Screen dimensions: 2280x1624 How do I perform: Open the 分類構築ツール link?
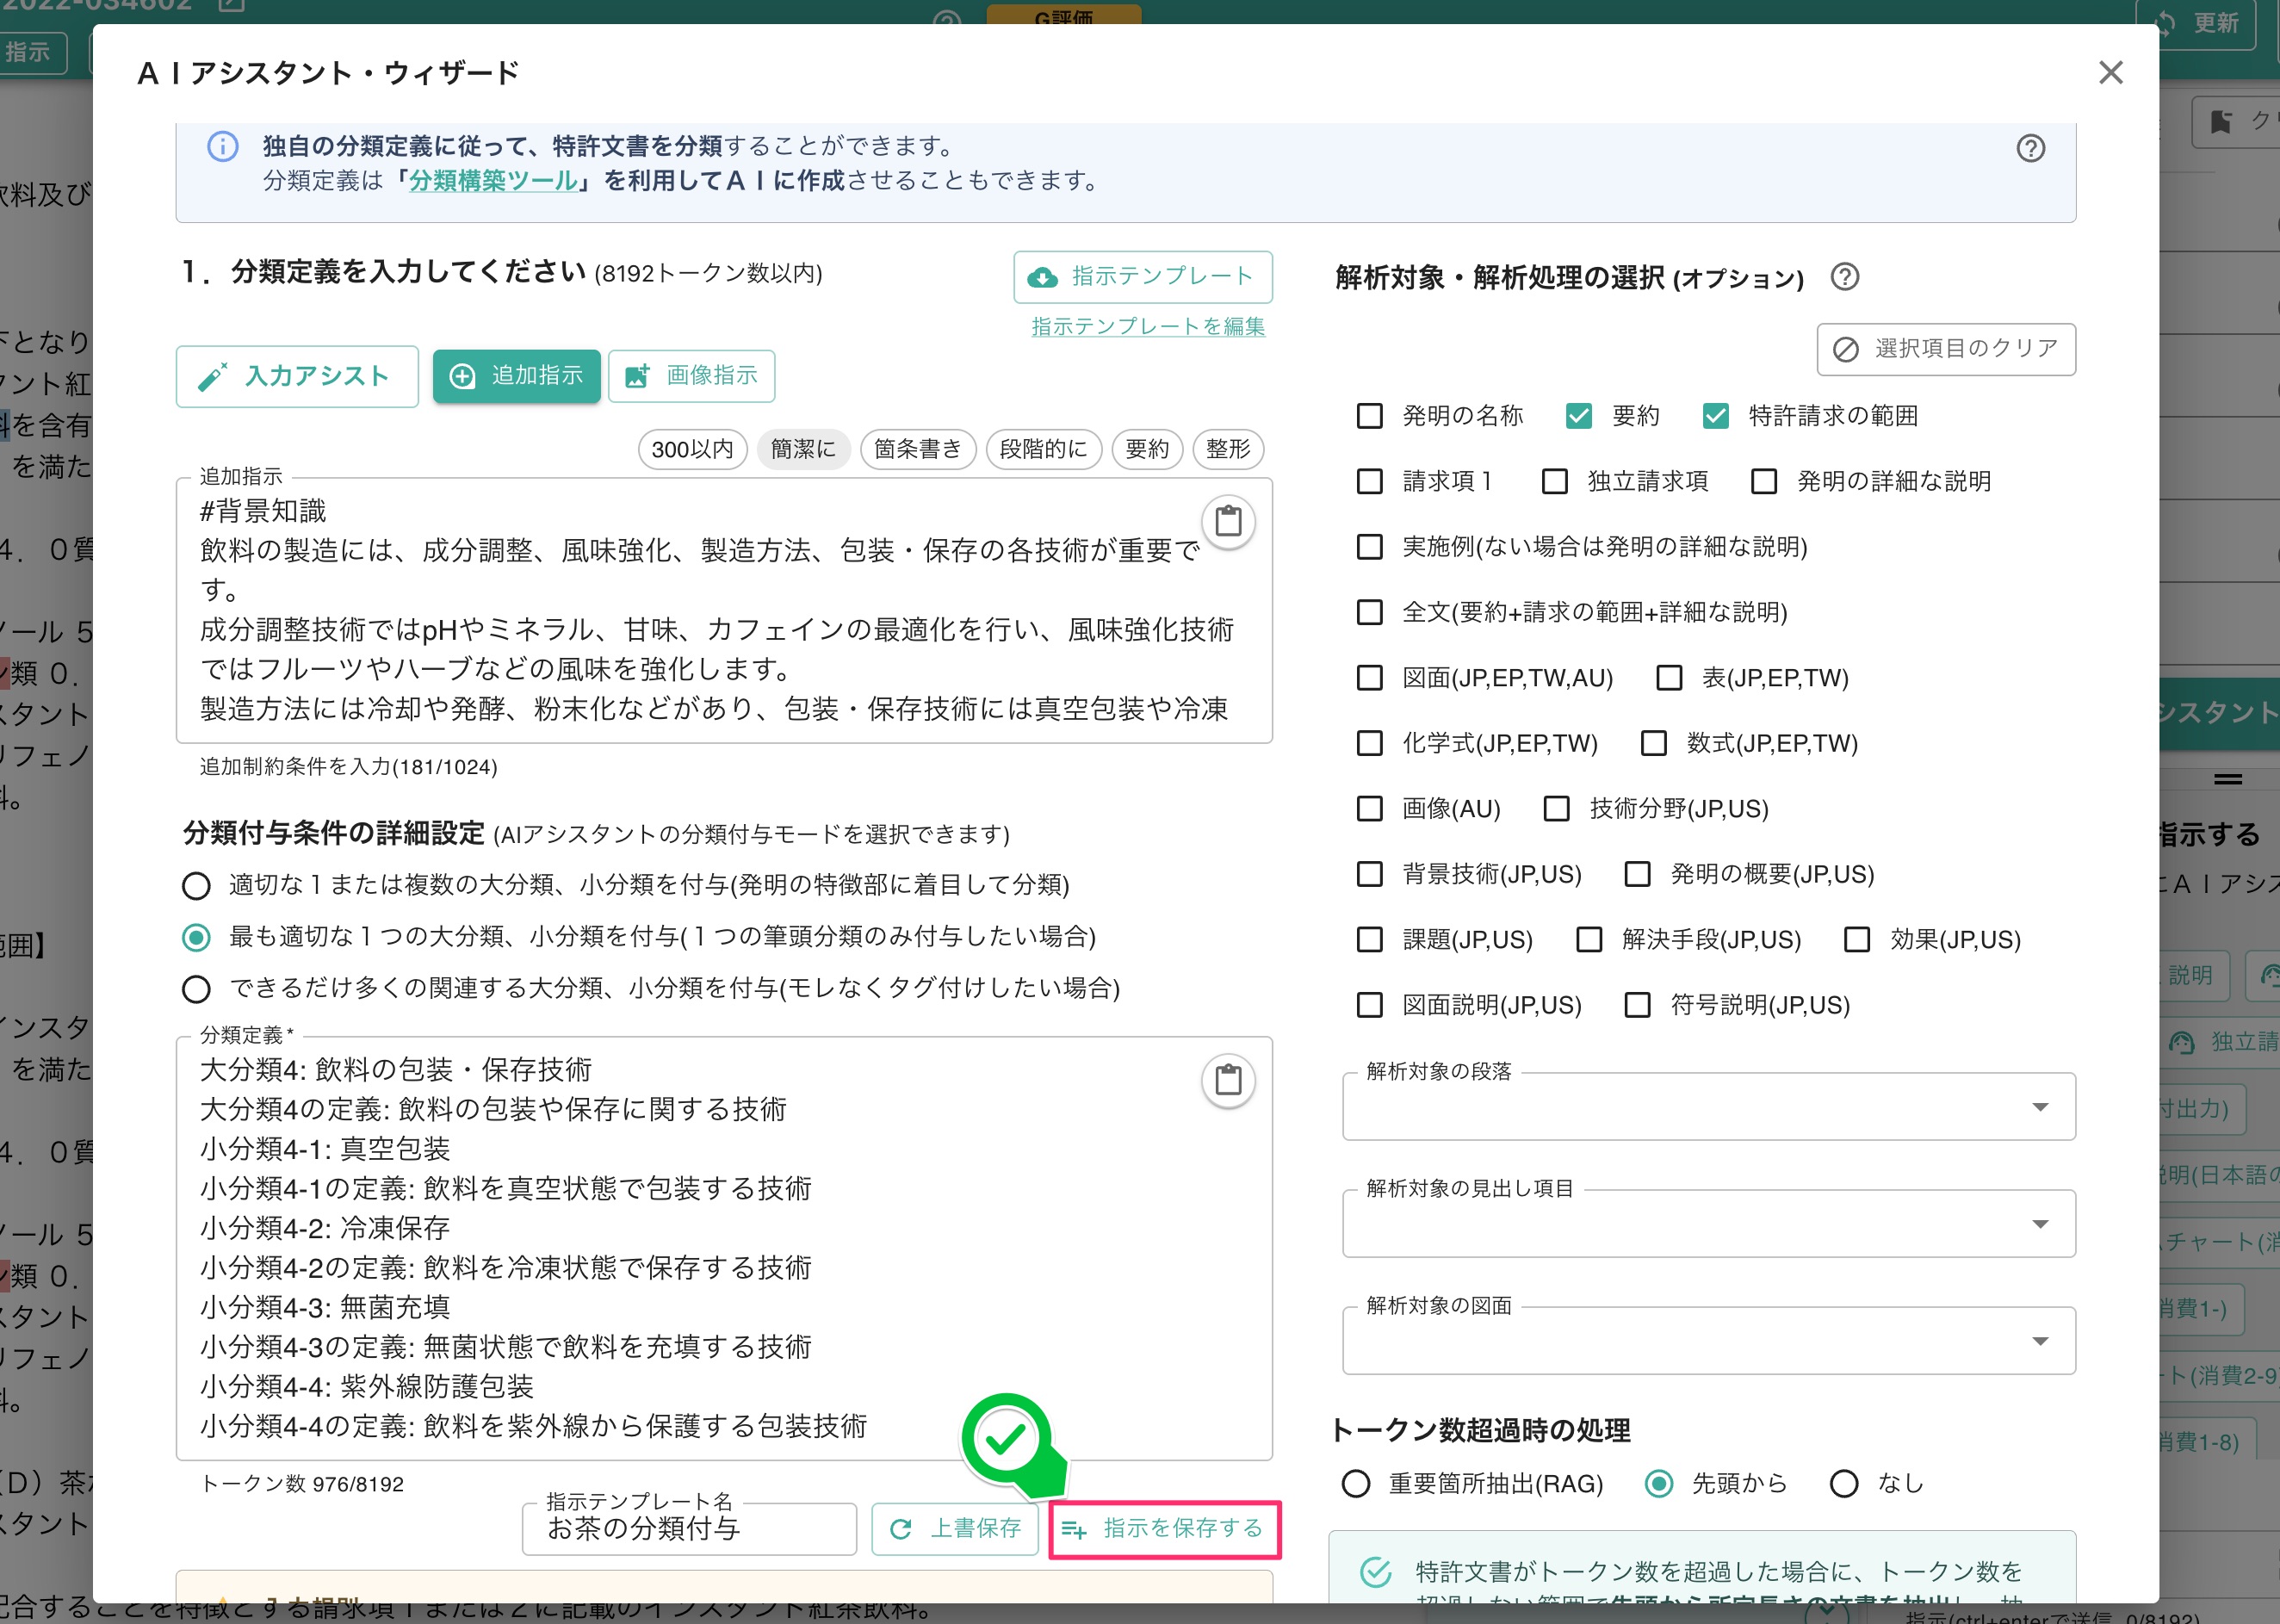click(x=492, y=182)
